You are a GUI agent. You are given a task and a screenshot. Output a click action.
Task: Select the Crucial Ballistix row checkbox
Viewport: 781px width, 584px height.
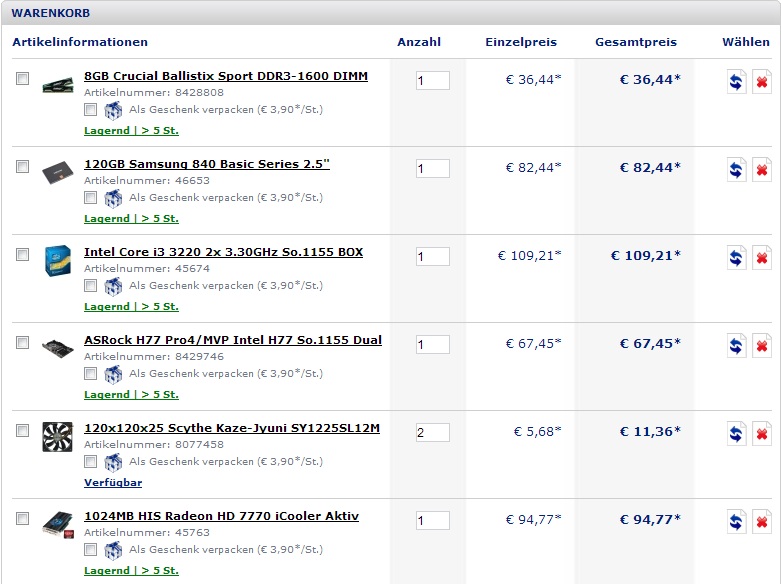(22, 78)
